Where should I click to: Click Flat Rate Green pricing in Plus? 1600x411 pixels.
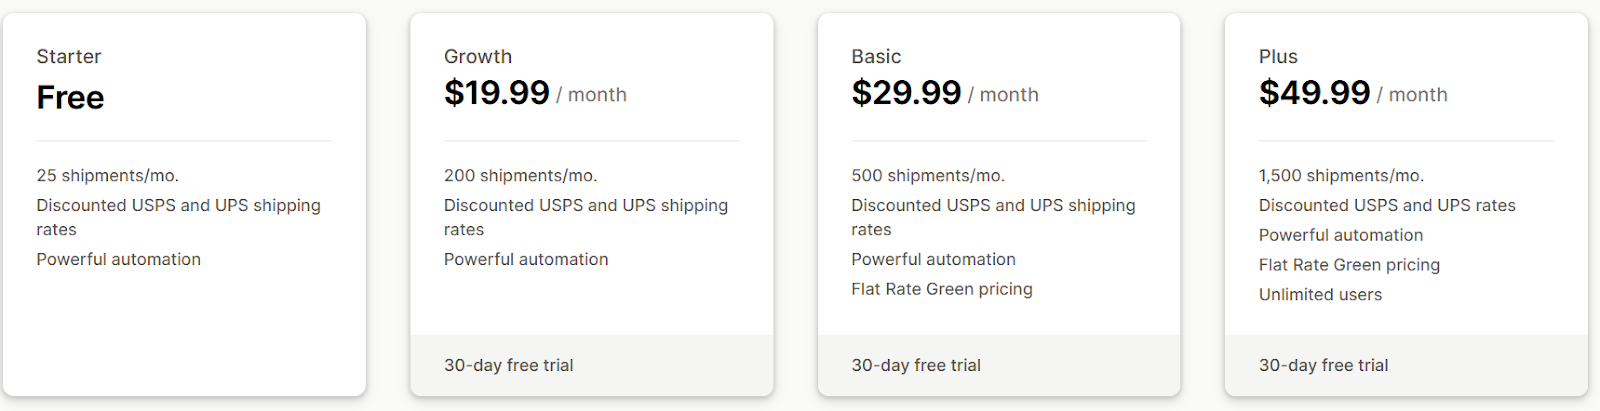coord(1349,265)
